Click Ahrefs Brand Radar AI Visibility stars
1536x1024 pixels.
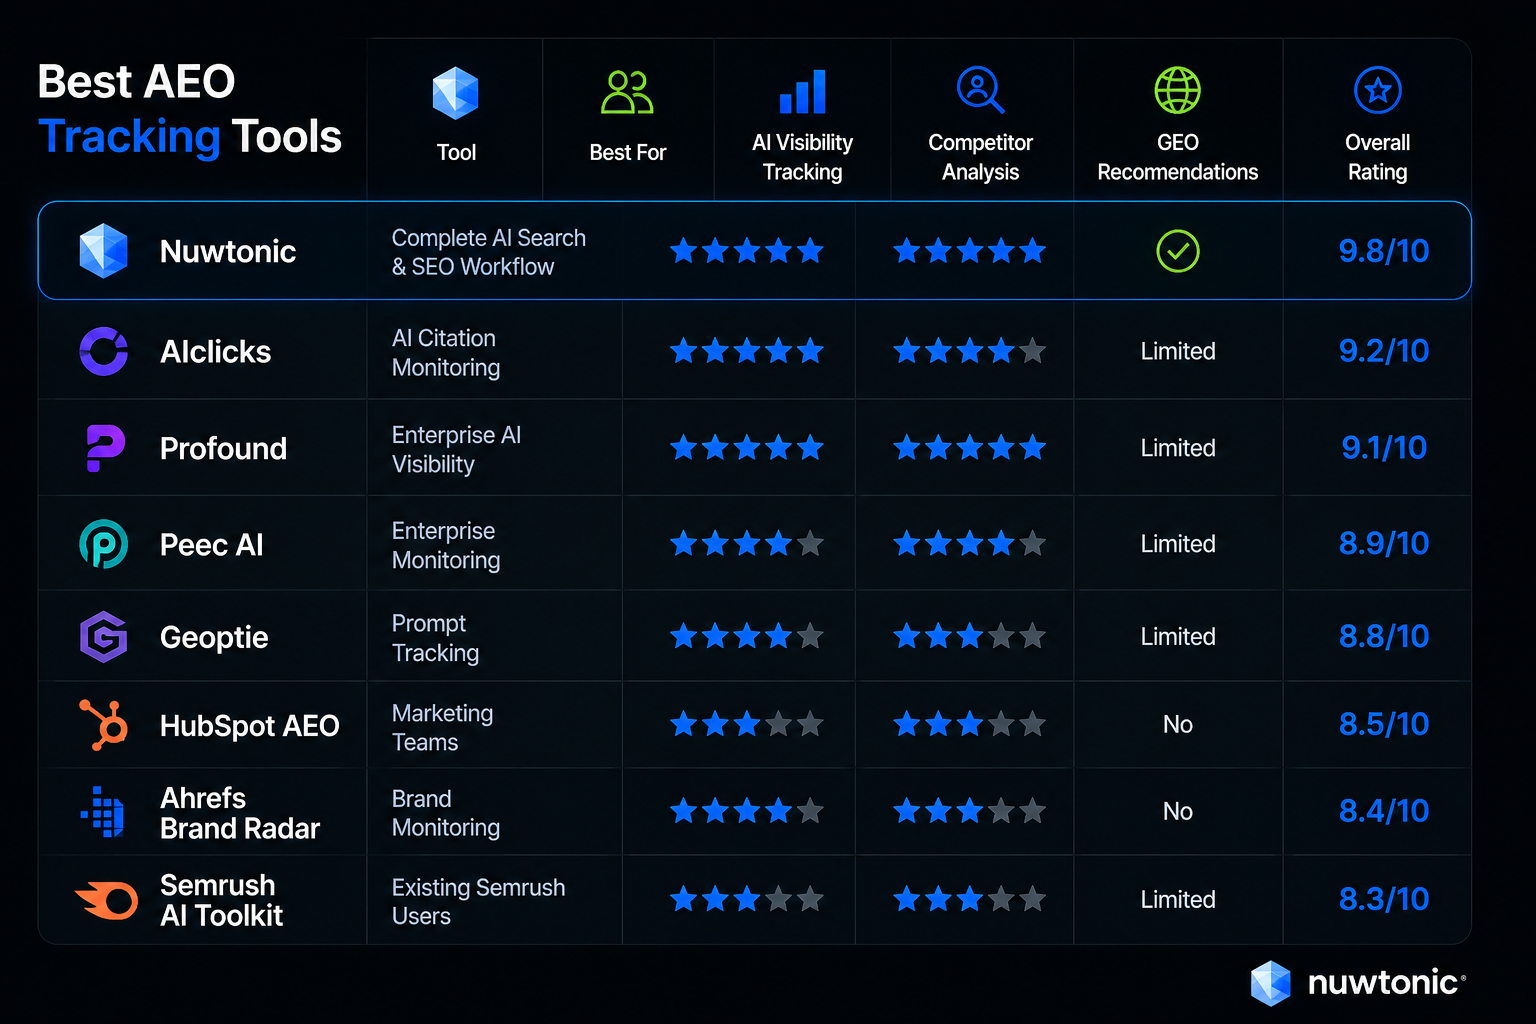[x=747, y=811]
